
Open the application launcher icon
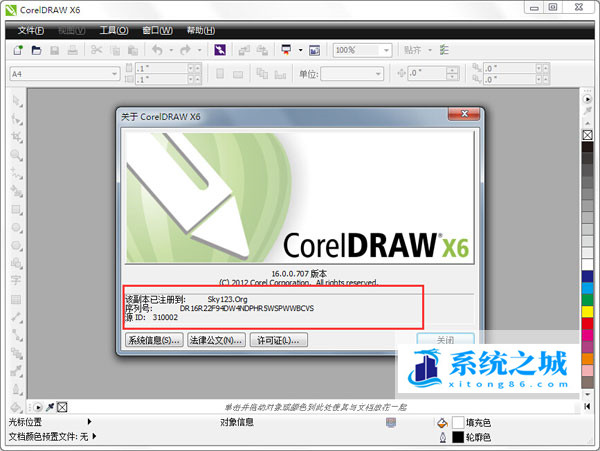pos(286,50)
